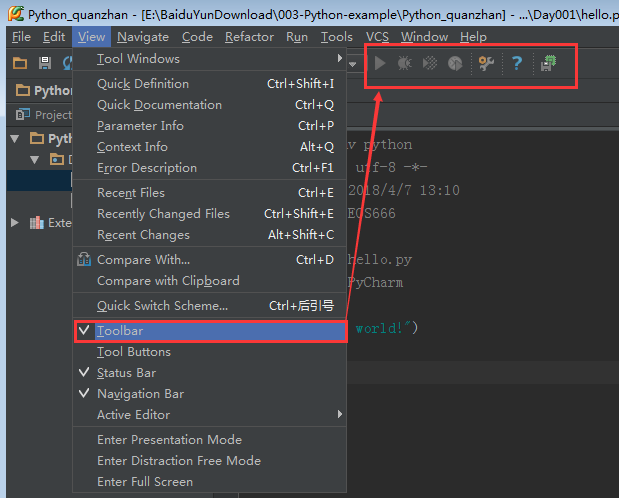Expand the External Libraries tree node
The height and width of the screenshot is (498, 619).
(15, 222)
